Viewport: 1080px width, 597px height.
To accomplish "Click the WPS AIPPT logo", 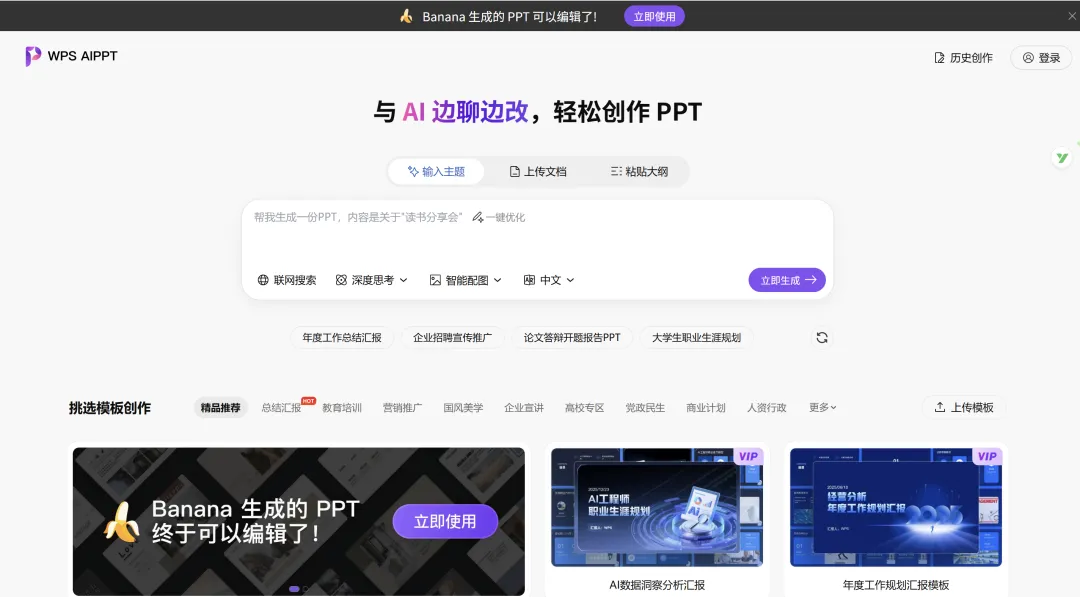I will point(71,56).
